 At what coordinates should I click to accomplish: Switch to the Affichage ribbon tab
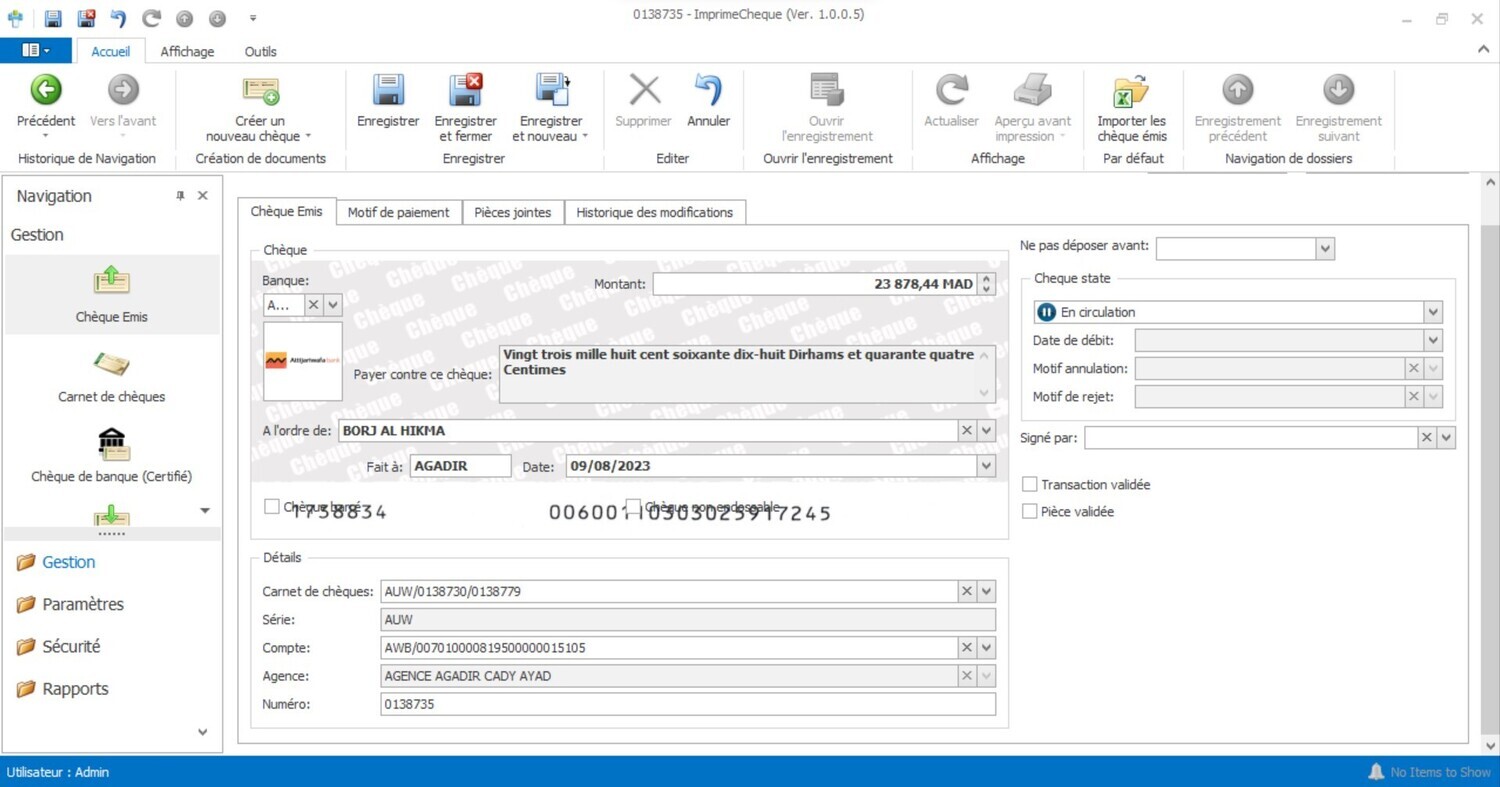(x=187, y=51)
